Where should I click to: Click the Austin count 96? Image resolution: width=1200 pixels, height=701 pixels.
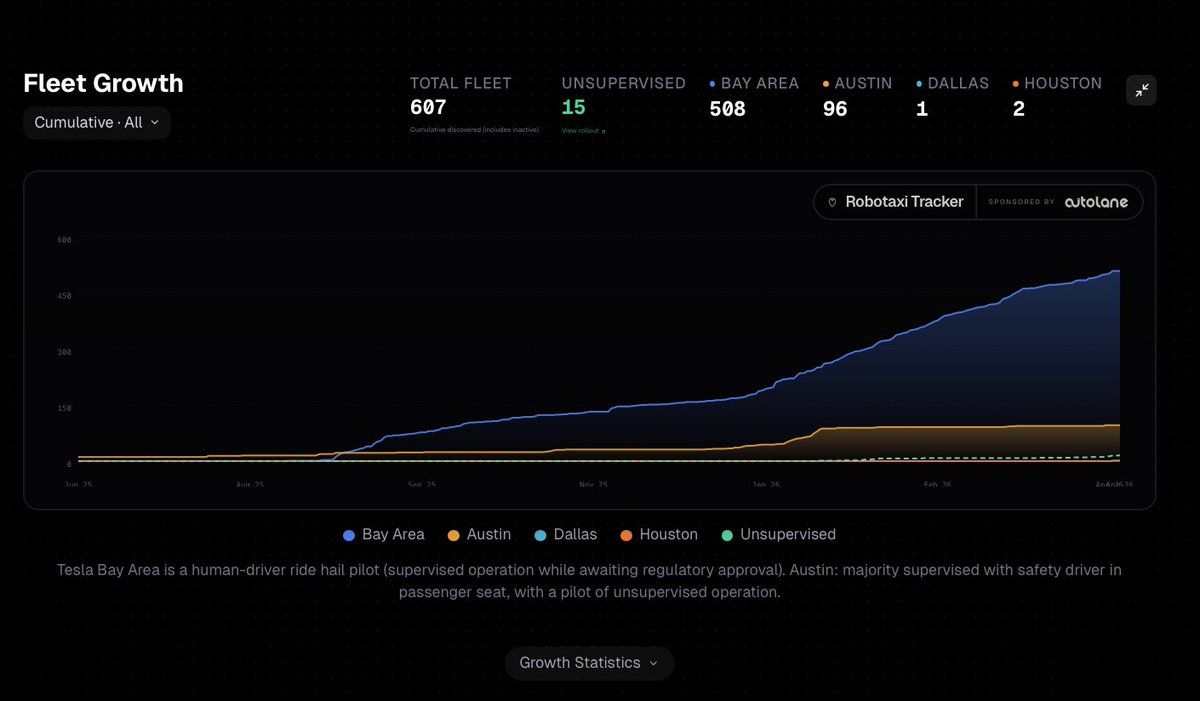pyautogui.click(x=835, y=109)
